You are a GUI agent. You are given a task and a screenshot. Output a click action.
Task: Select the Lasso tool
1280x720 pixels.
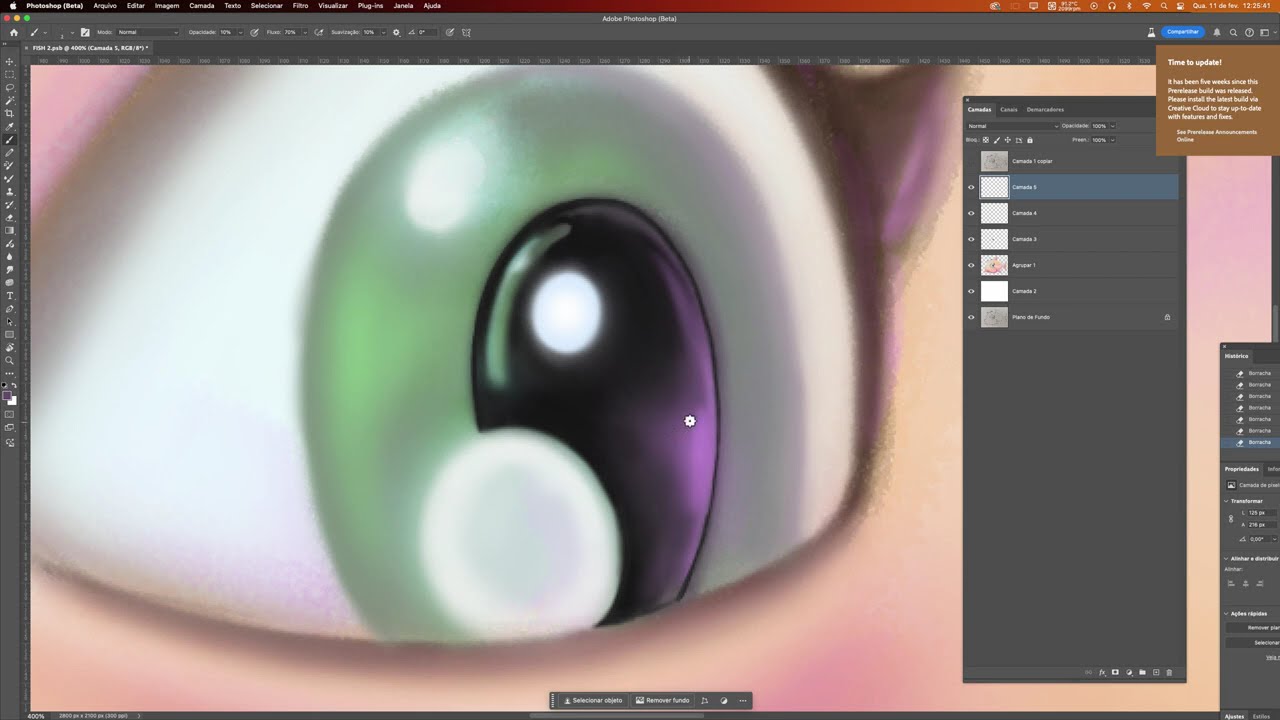click(10, 88)
